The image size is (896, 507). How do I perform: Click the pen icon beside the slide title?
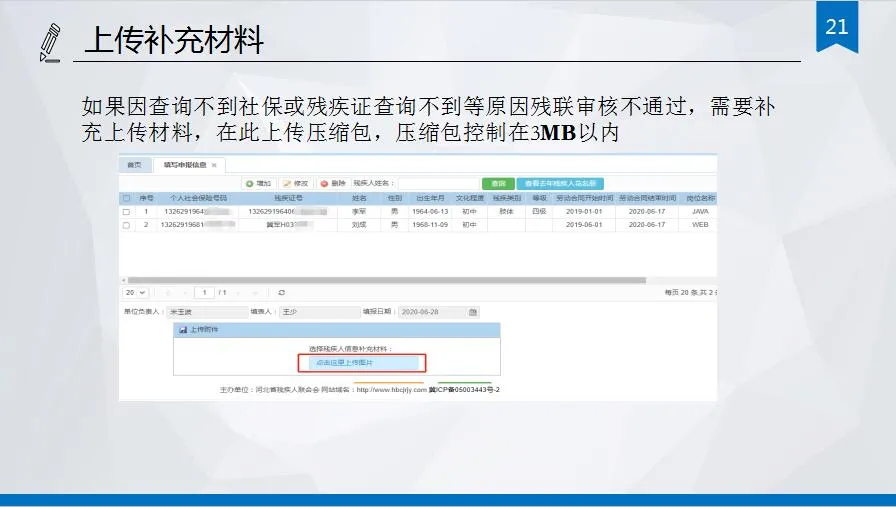coord(50,42)
